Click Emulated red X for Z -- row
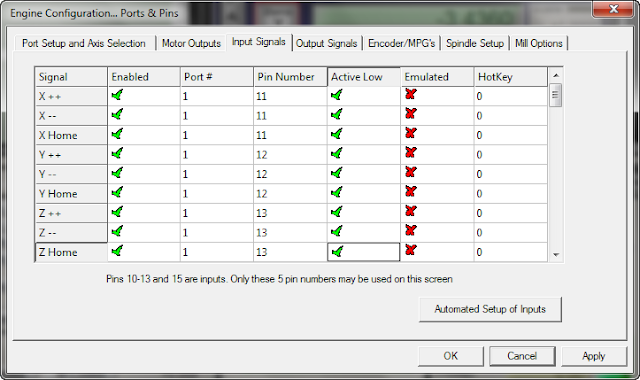Image resolution: width=640 pixels, height=380 pixels. (x=411, y=230)
